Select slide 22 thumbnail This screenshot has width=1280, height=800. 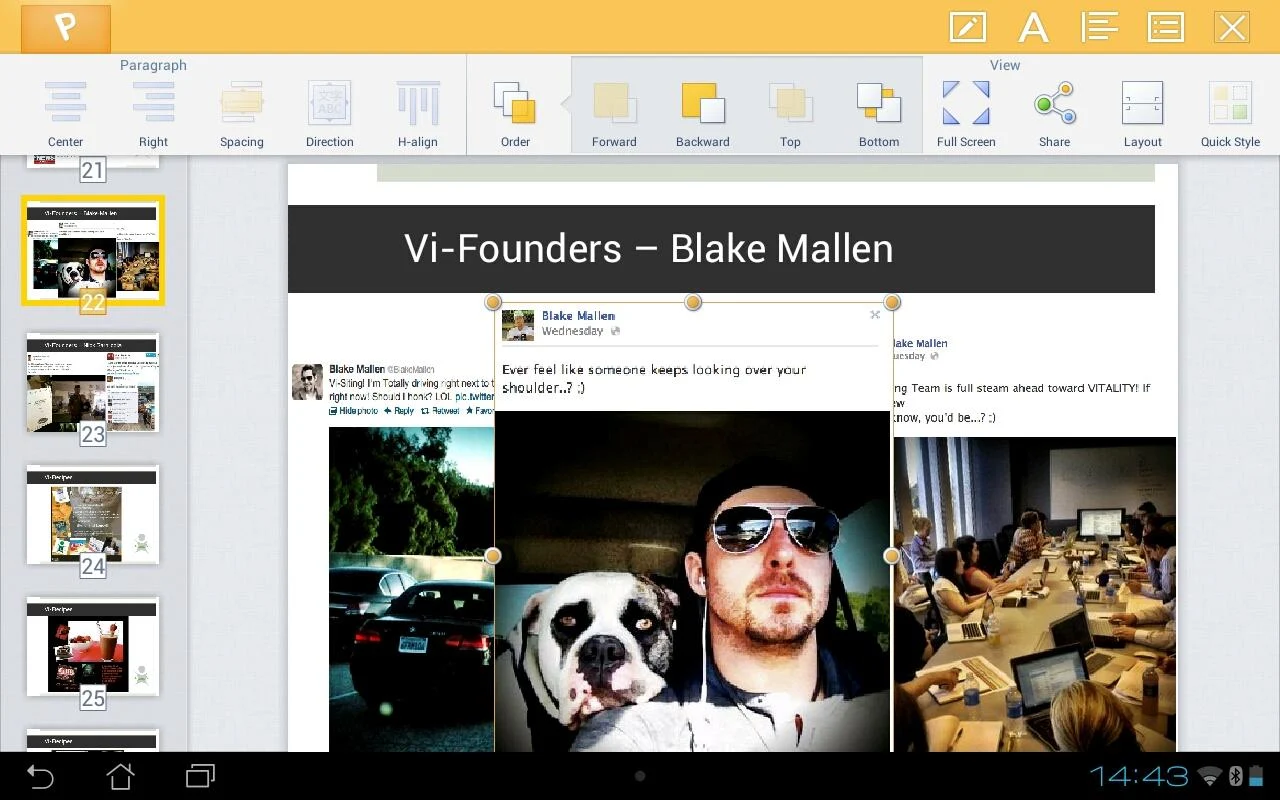93,250
